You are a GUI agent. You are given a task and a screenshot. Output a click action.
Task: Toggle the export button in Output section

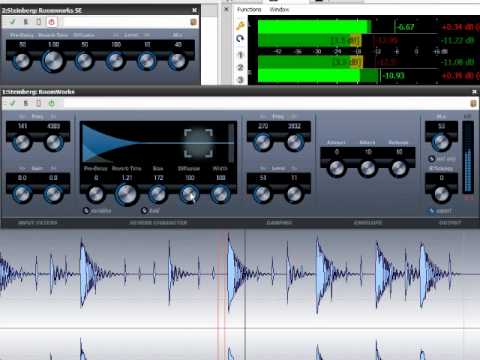click(x=432, y=211)
